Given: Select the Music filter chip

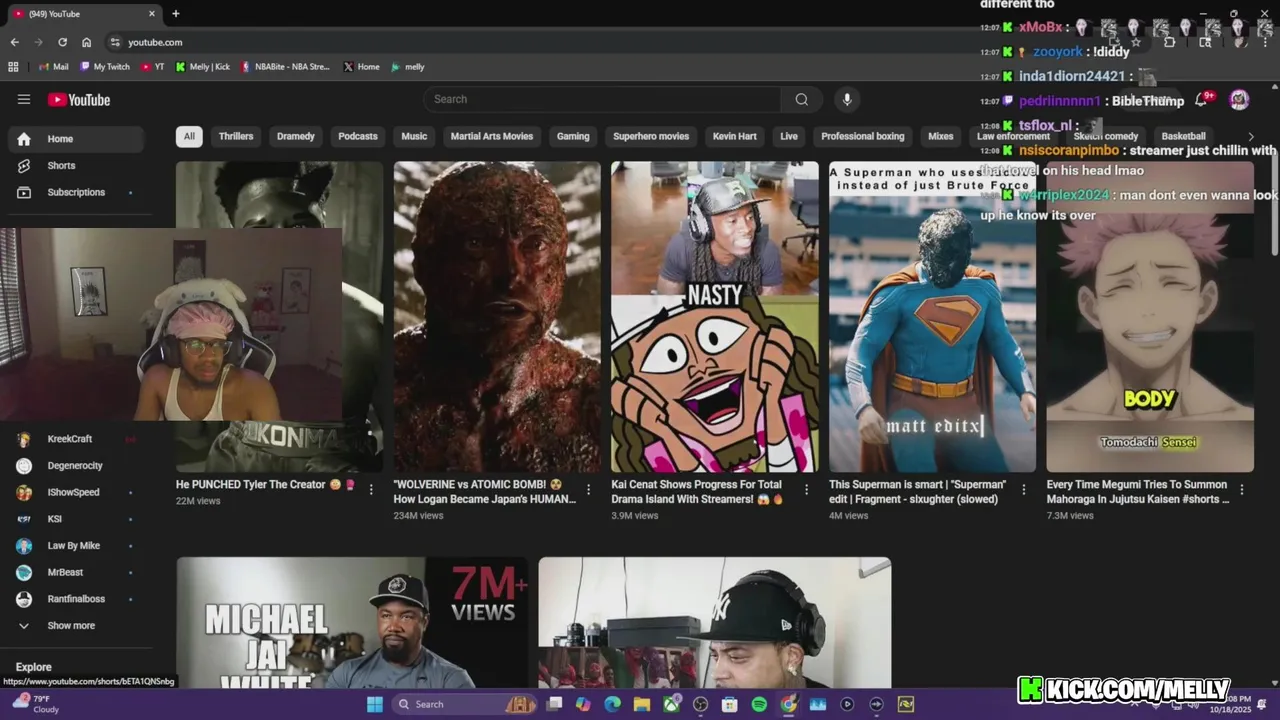Looking at the screenshot, I should pyautogui.click(x=414, y=136).
